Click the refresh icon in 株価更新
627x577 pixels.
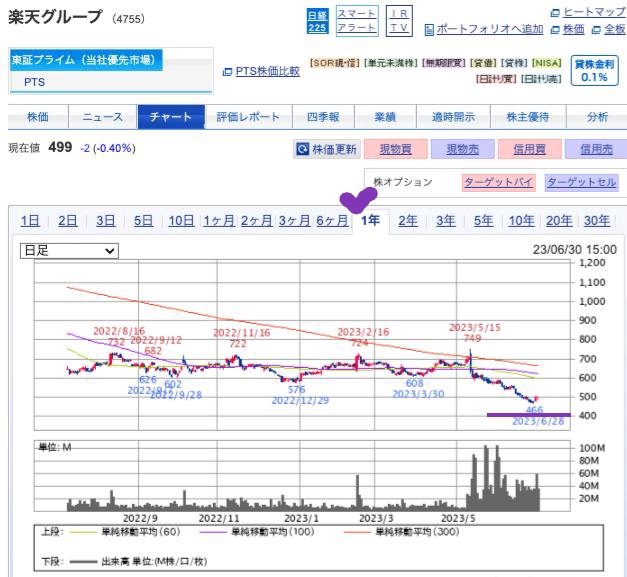click(302, 149)
